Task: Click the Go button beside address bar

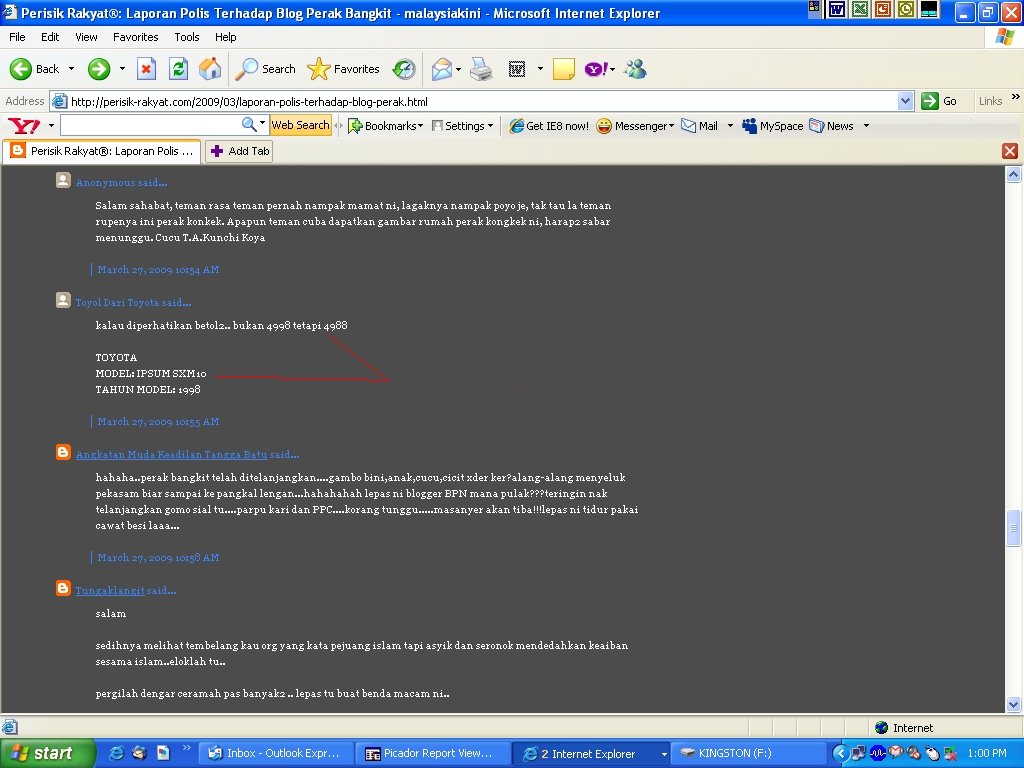Action: coord(939,101)
